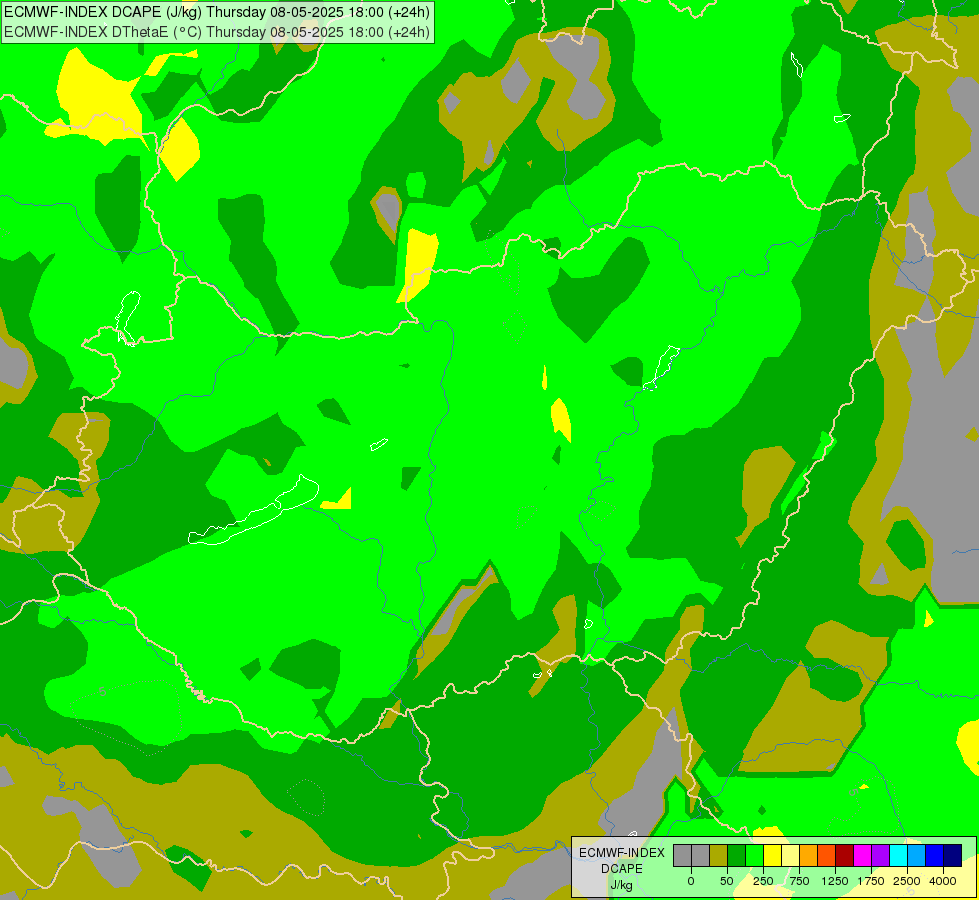Select the red-orange legend swatch
This screenshot has width=979, height=900.
tap(827, 856)
